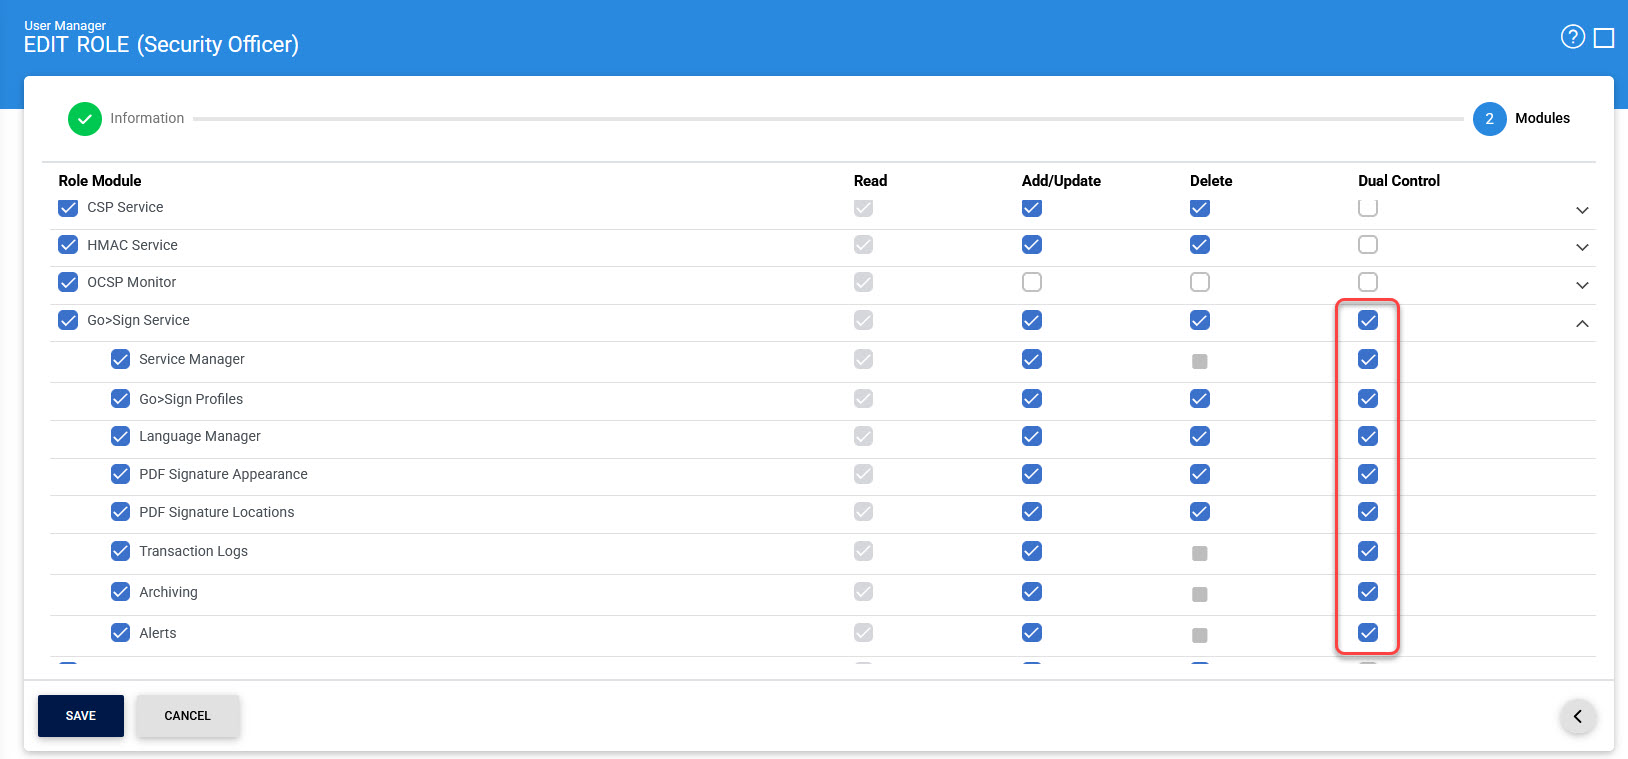Expand the CSP Service row
The width and height of the screenshot is (1628, 759).
point(1582,210)
